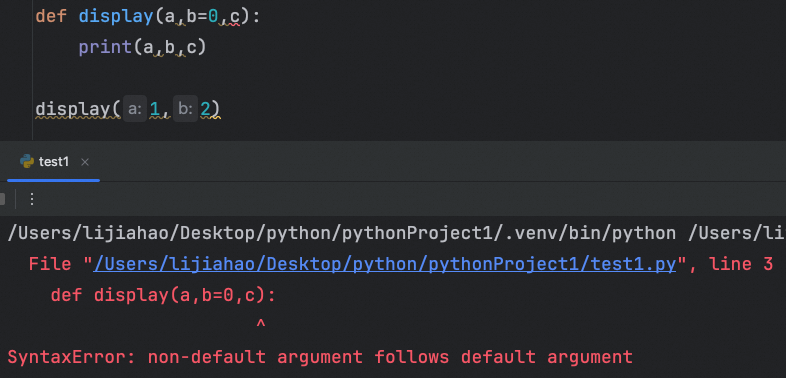
Task: Click the Python icon on test1 tab
Action: 27,161
